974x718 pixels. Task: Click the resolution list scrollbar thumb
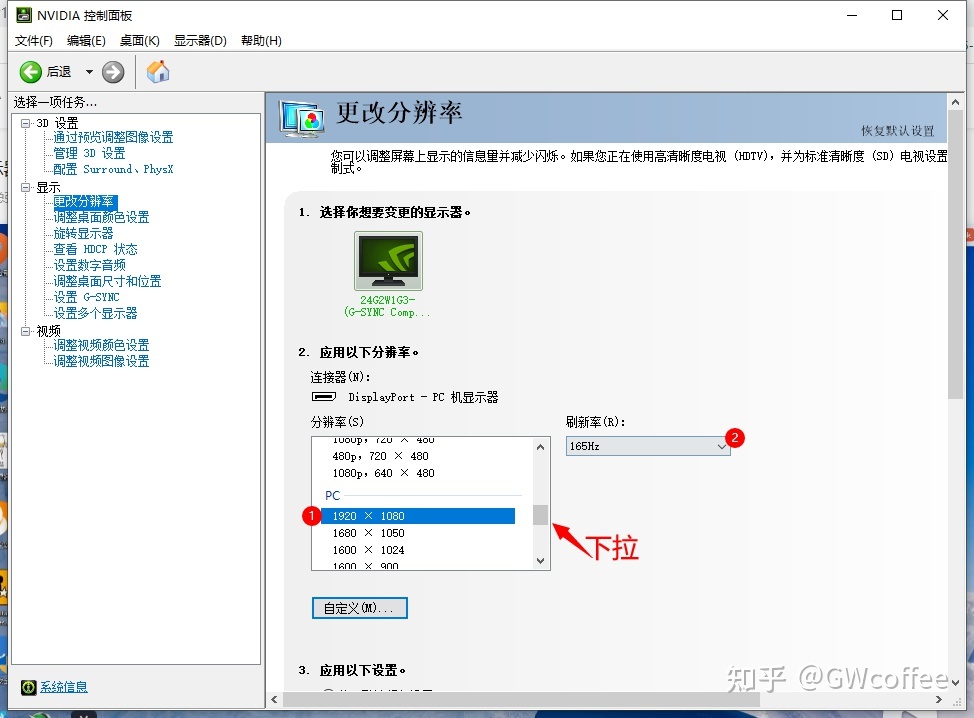(x=540, y=515)
